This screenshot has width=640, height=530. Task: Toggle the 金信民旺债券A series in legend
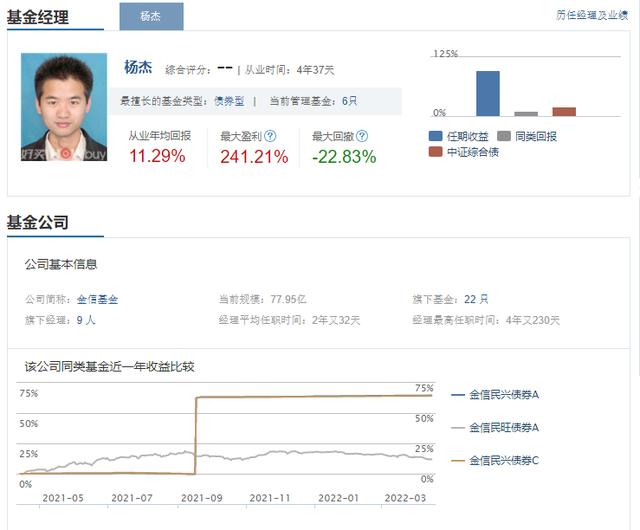pyautogui.click(x=494, y=427)
